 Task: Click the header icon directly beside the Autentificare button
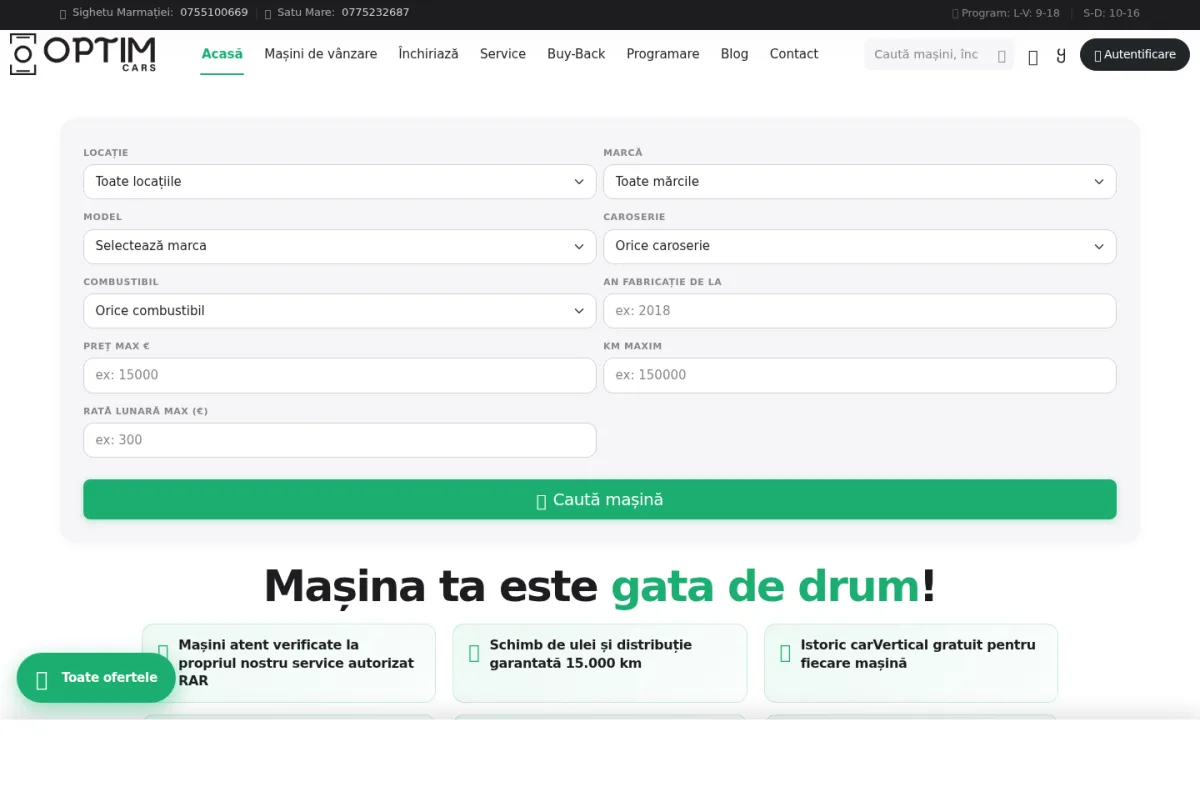(x=1061, y=55)
